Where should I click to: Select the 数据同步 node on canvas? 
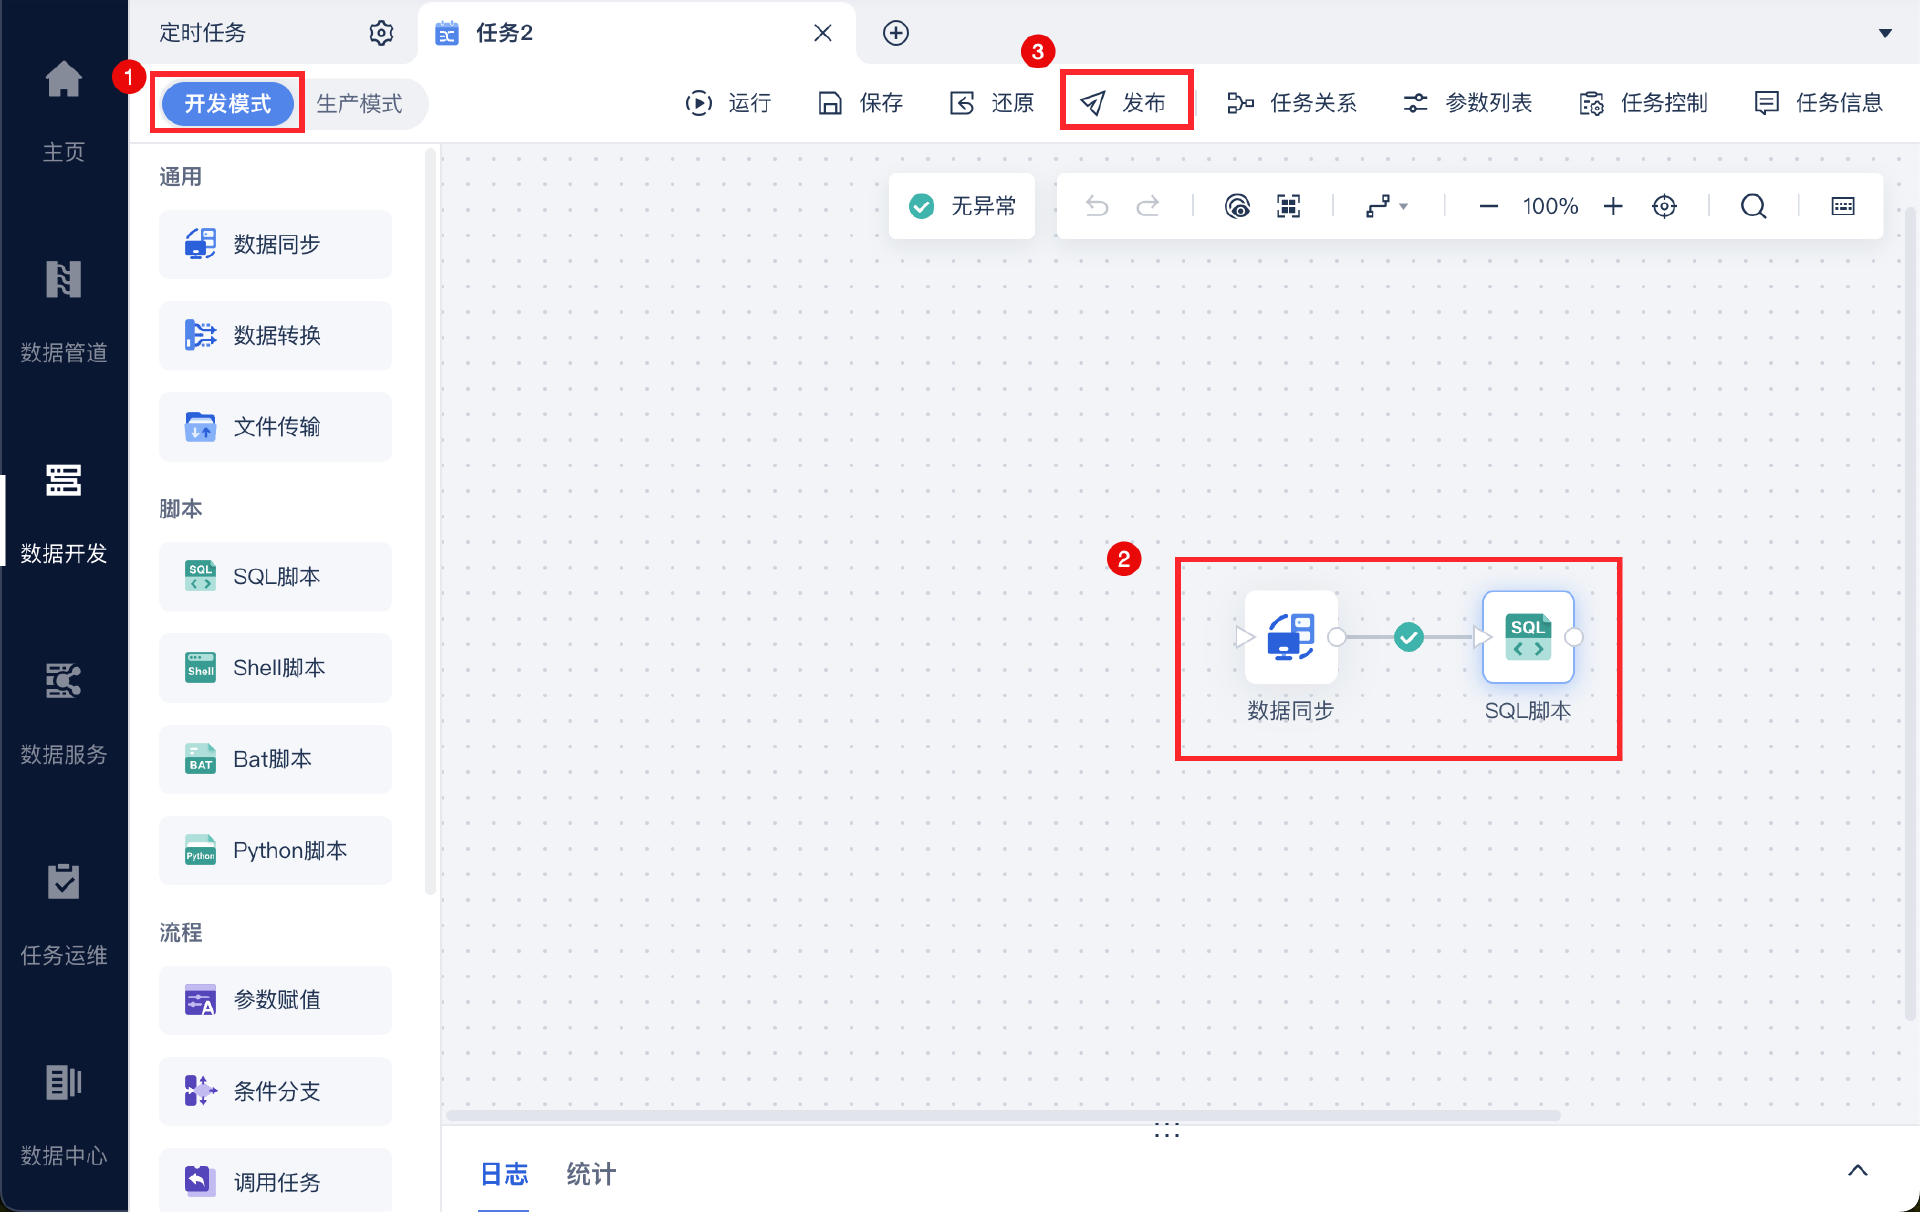pyautogui.click(x=1290, y=637)
